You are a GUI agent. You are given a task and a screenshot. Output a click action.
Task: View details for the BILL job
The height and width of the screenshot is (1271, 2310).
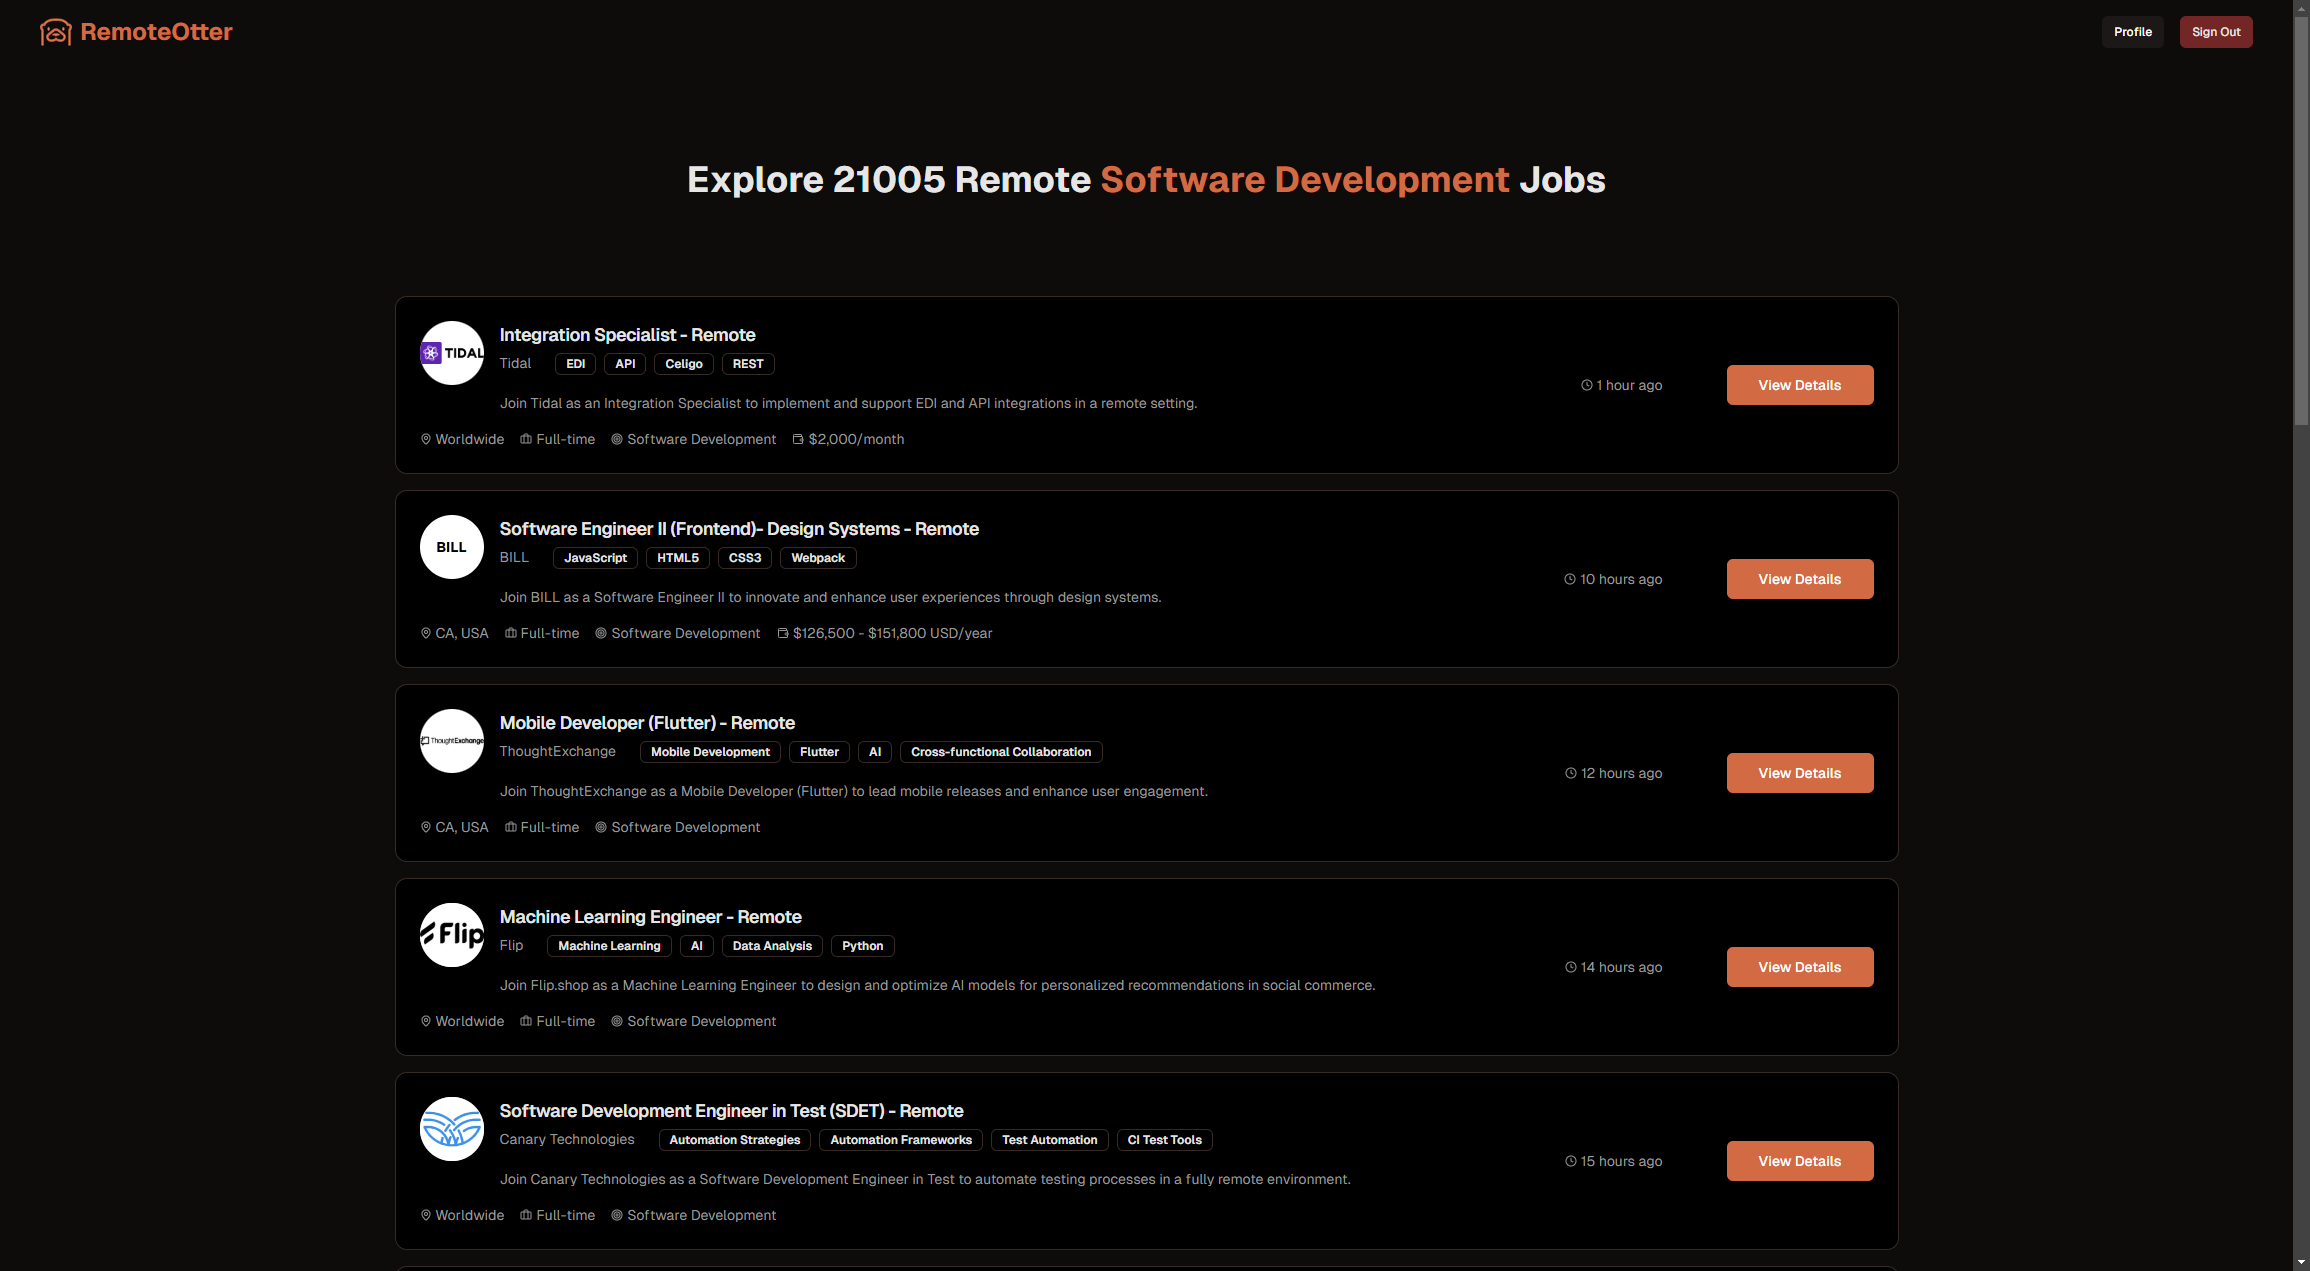point(1800,579)
